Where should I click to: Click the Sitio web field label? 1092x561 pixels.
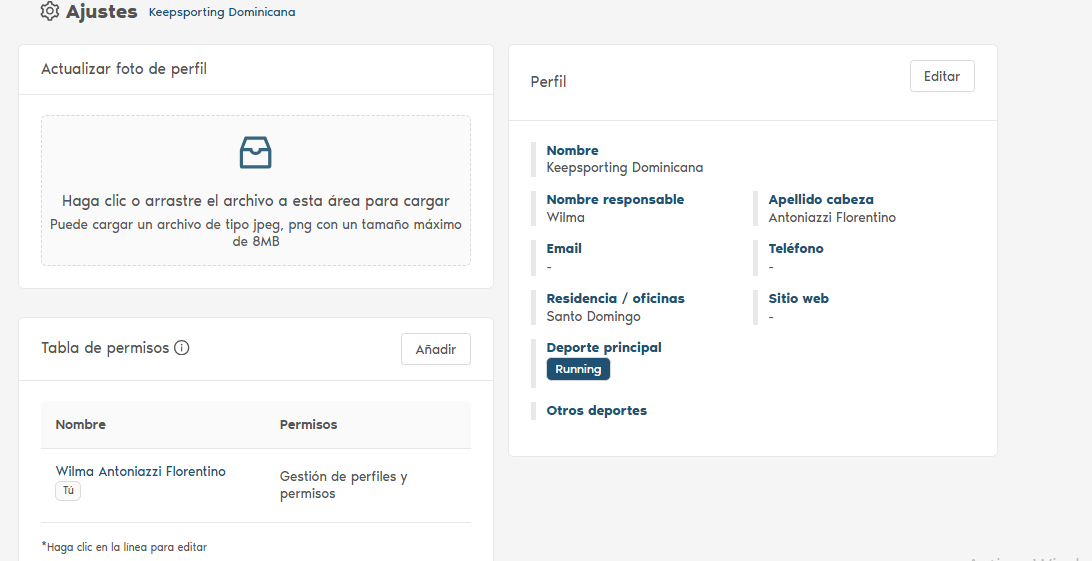point(798,298)
